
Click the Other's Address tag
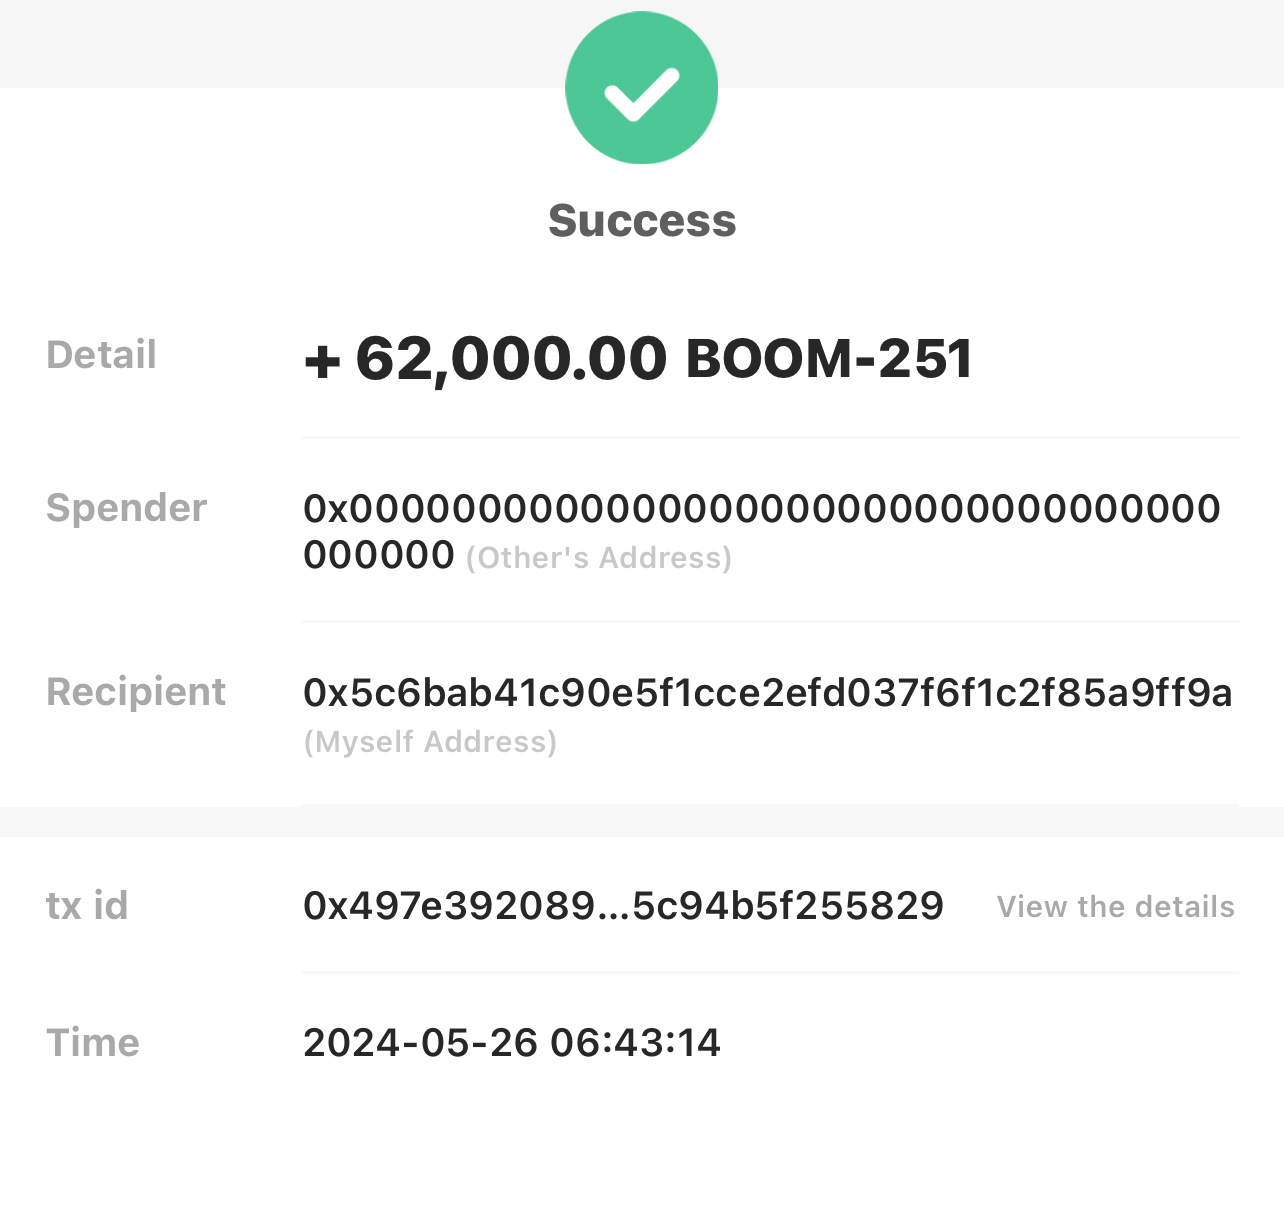click(599, 557)
